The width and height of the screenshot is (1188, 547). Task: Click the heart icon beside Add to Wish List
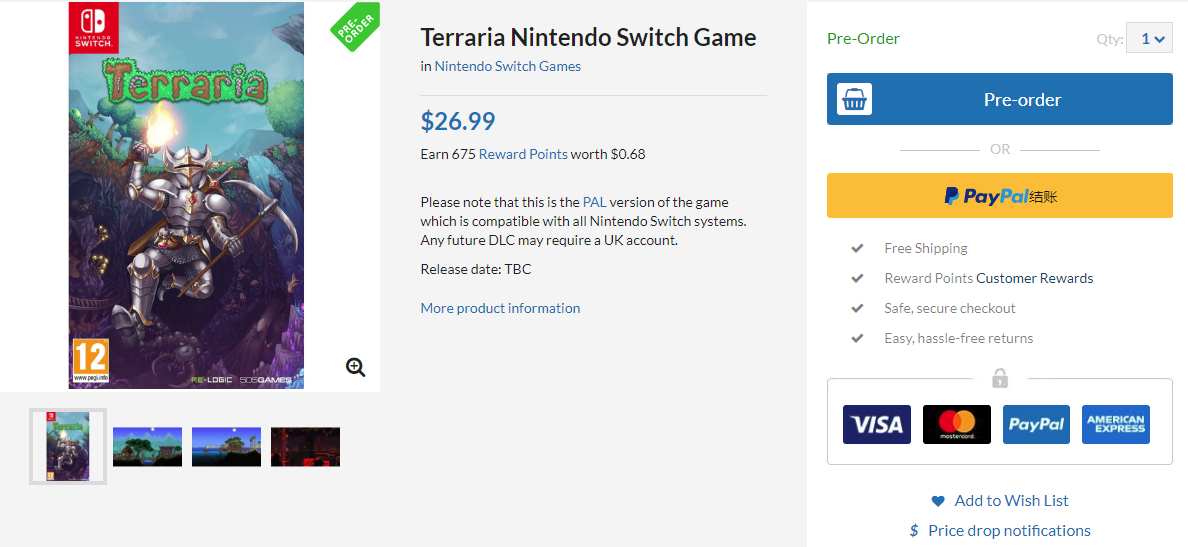pyautogui.click(x=937, y=501)
